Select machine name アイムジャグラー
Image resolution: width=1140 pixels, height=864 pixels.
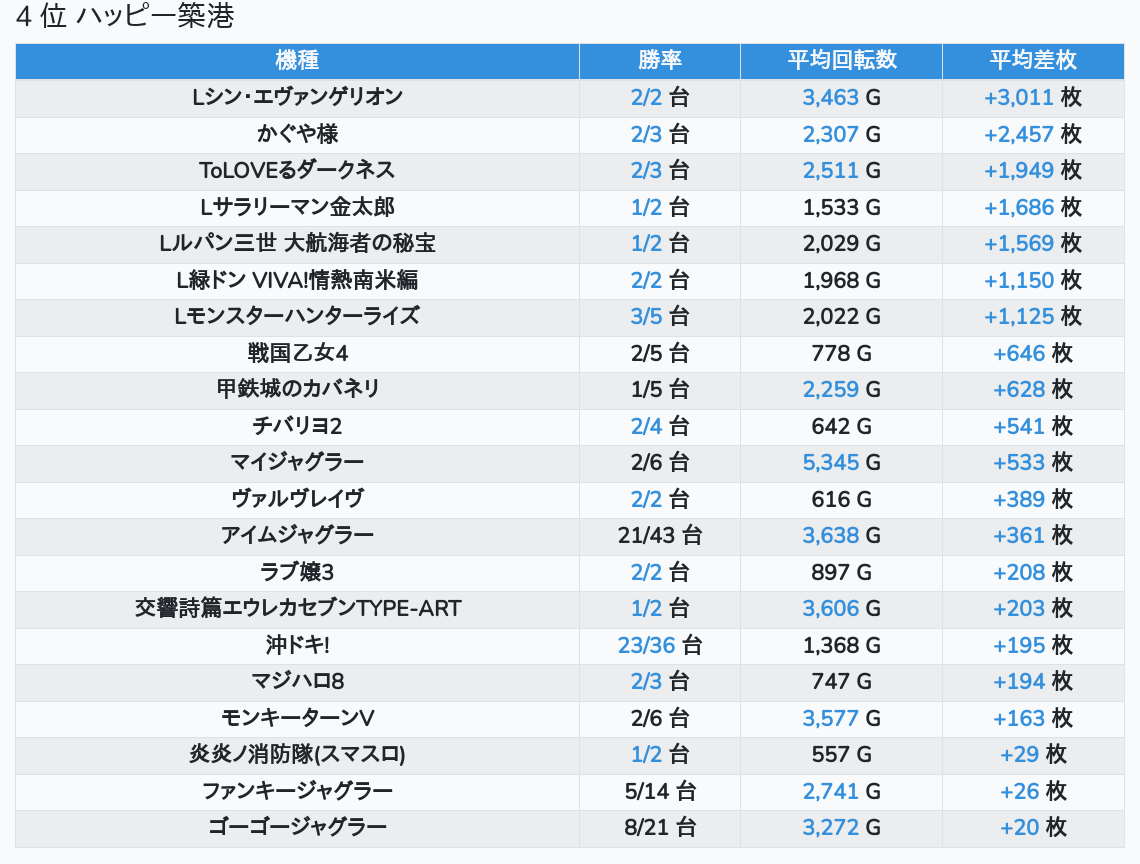(x=297, y=535)
